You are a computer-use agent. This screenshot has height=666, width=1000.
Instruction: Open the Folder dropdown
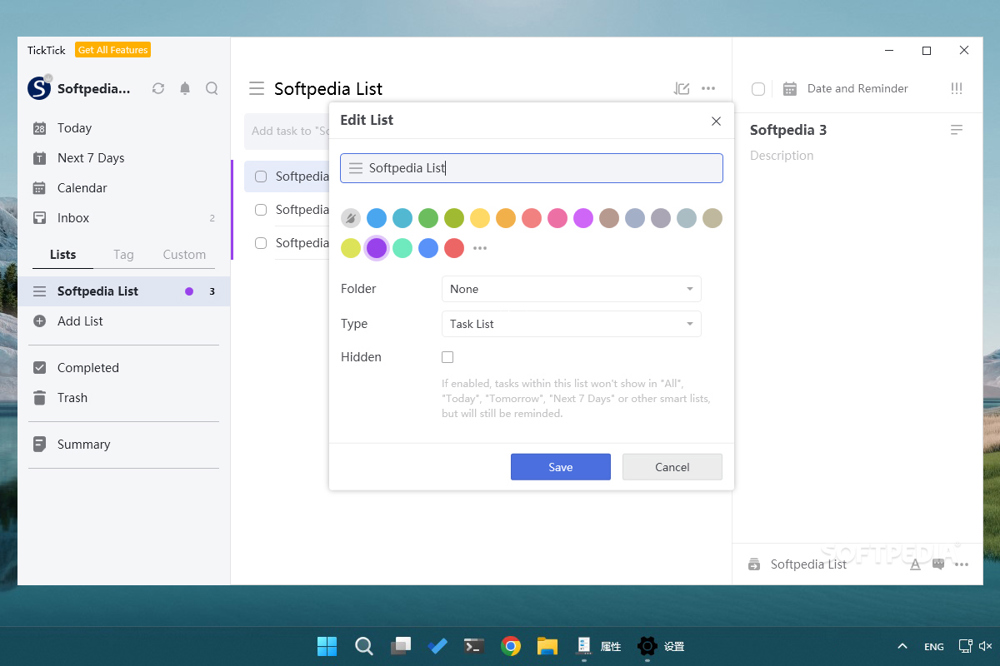[571, 289]
